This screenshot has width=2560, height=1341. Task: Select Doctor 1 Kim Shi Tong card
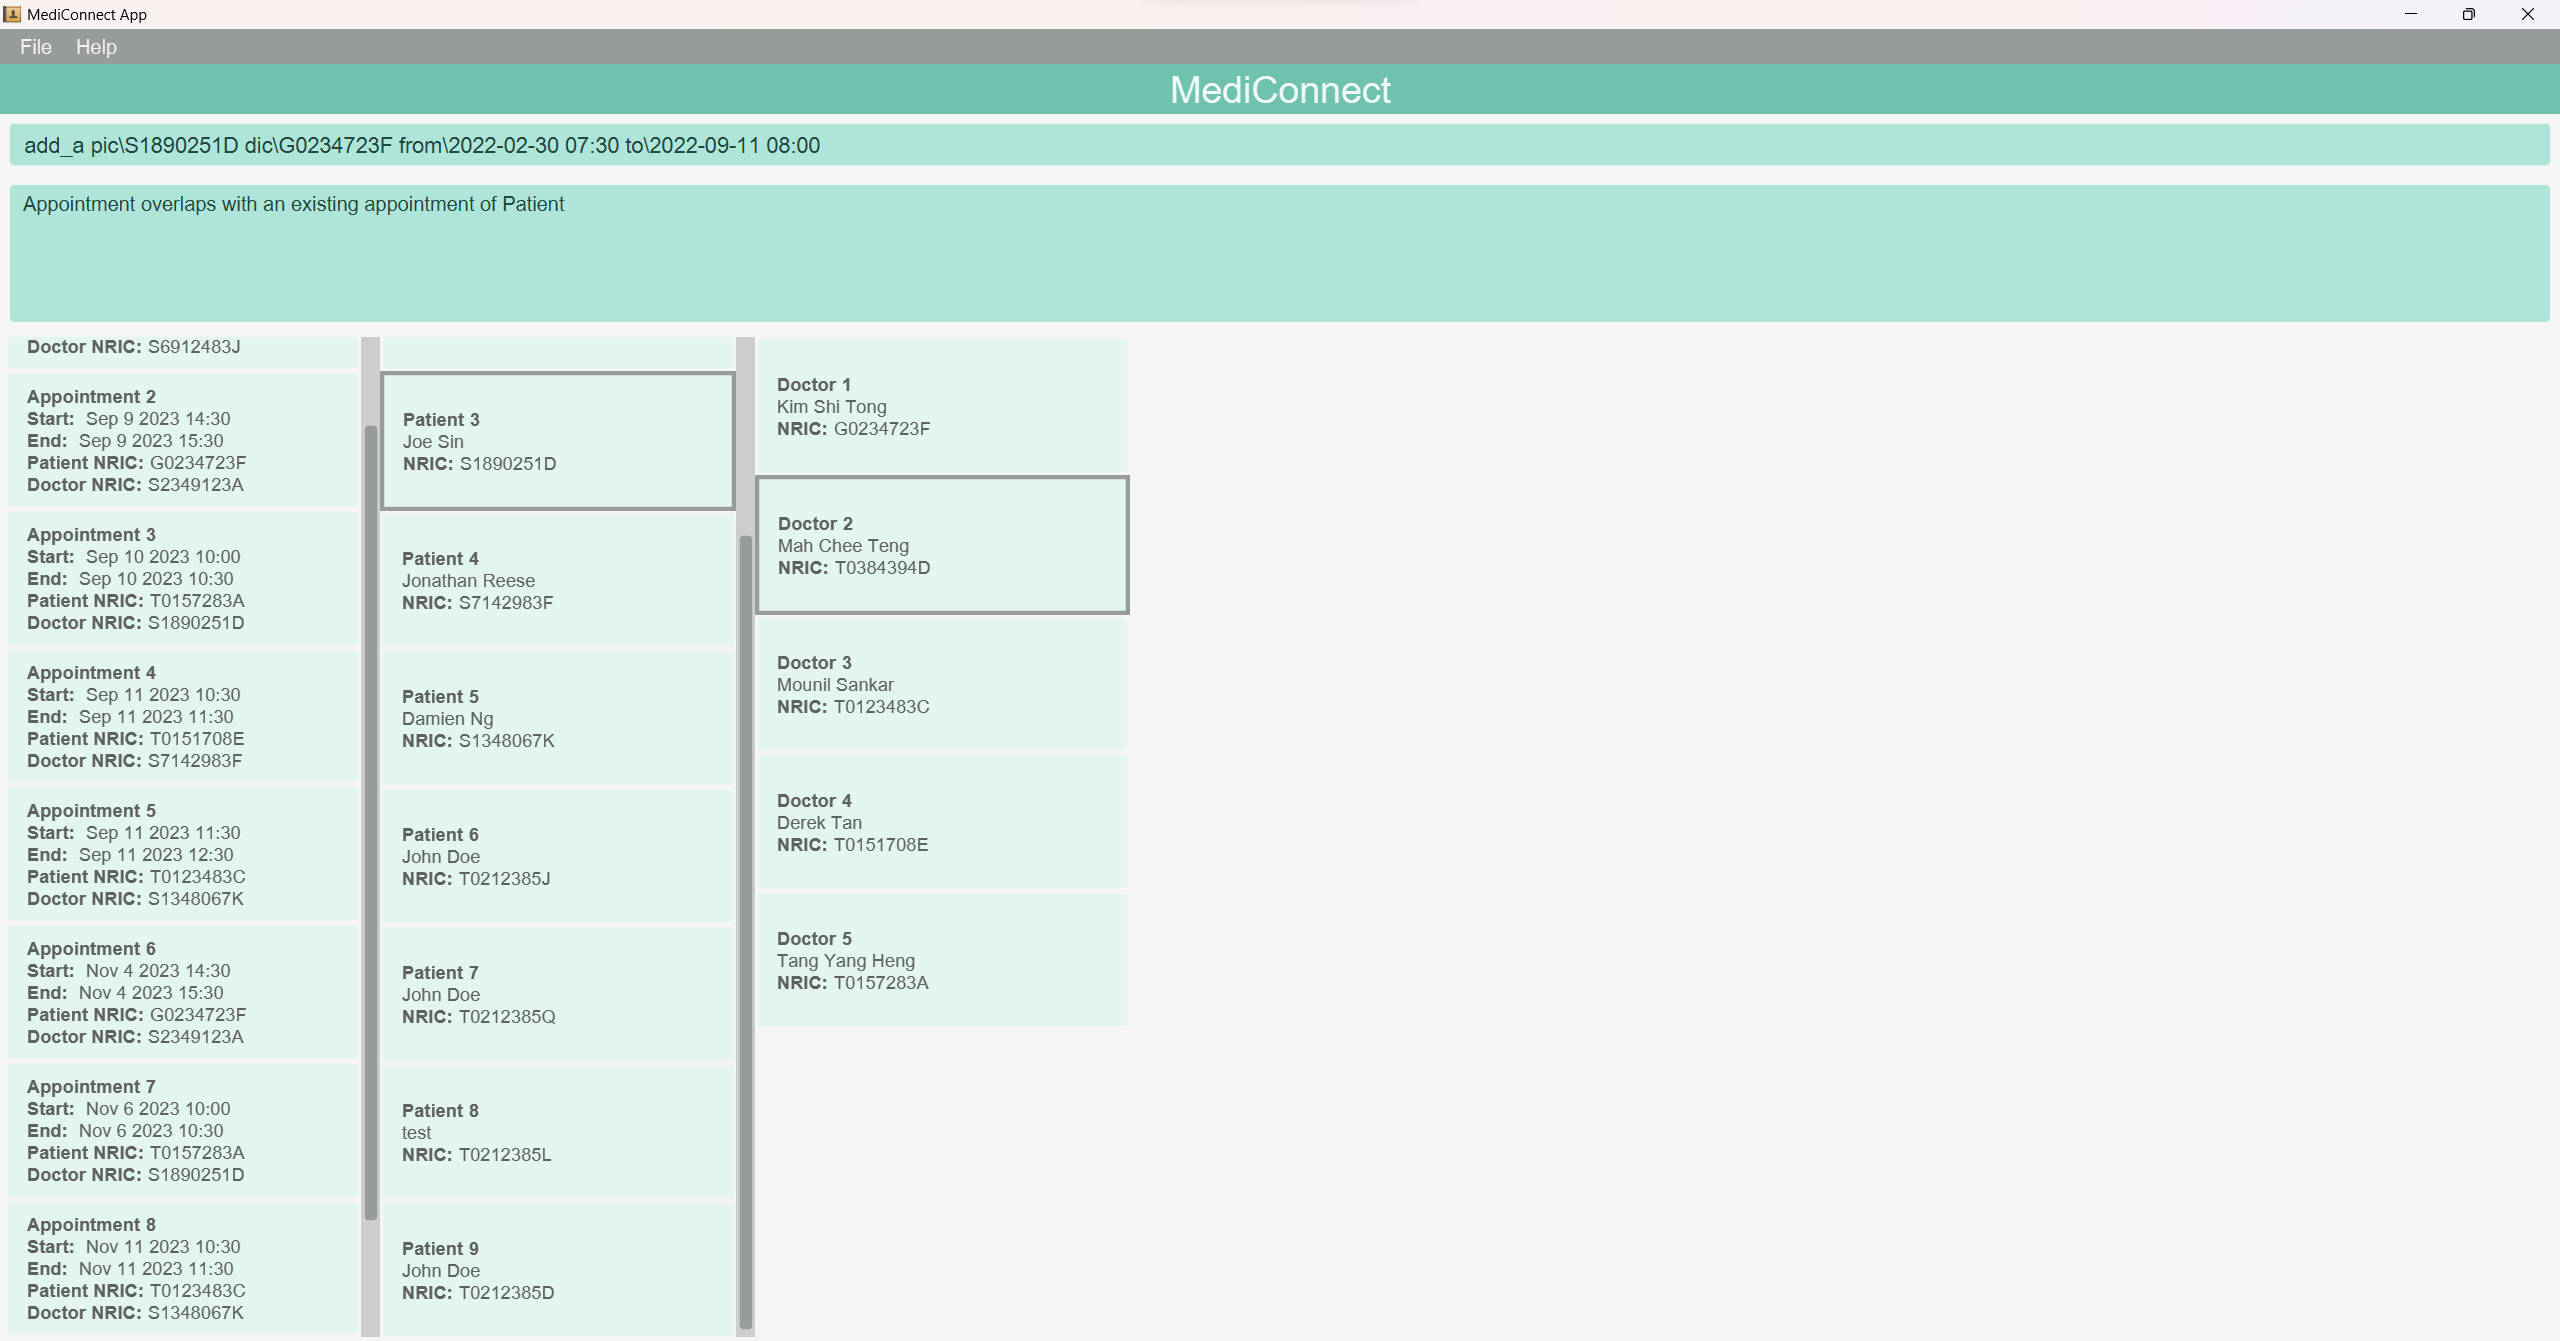coord(941,406)
